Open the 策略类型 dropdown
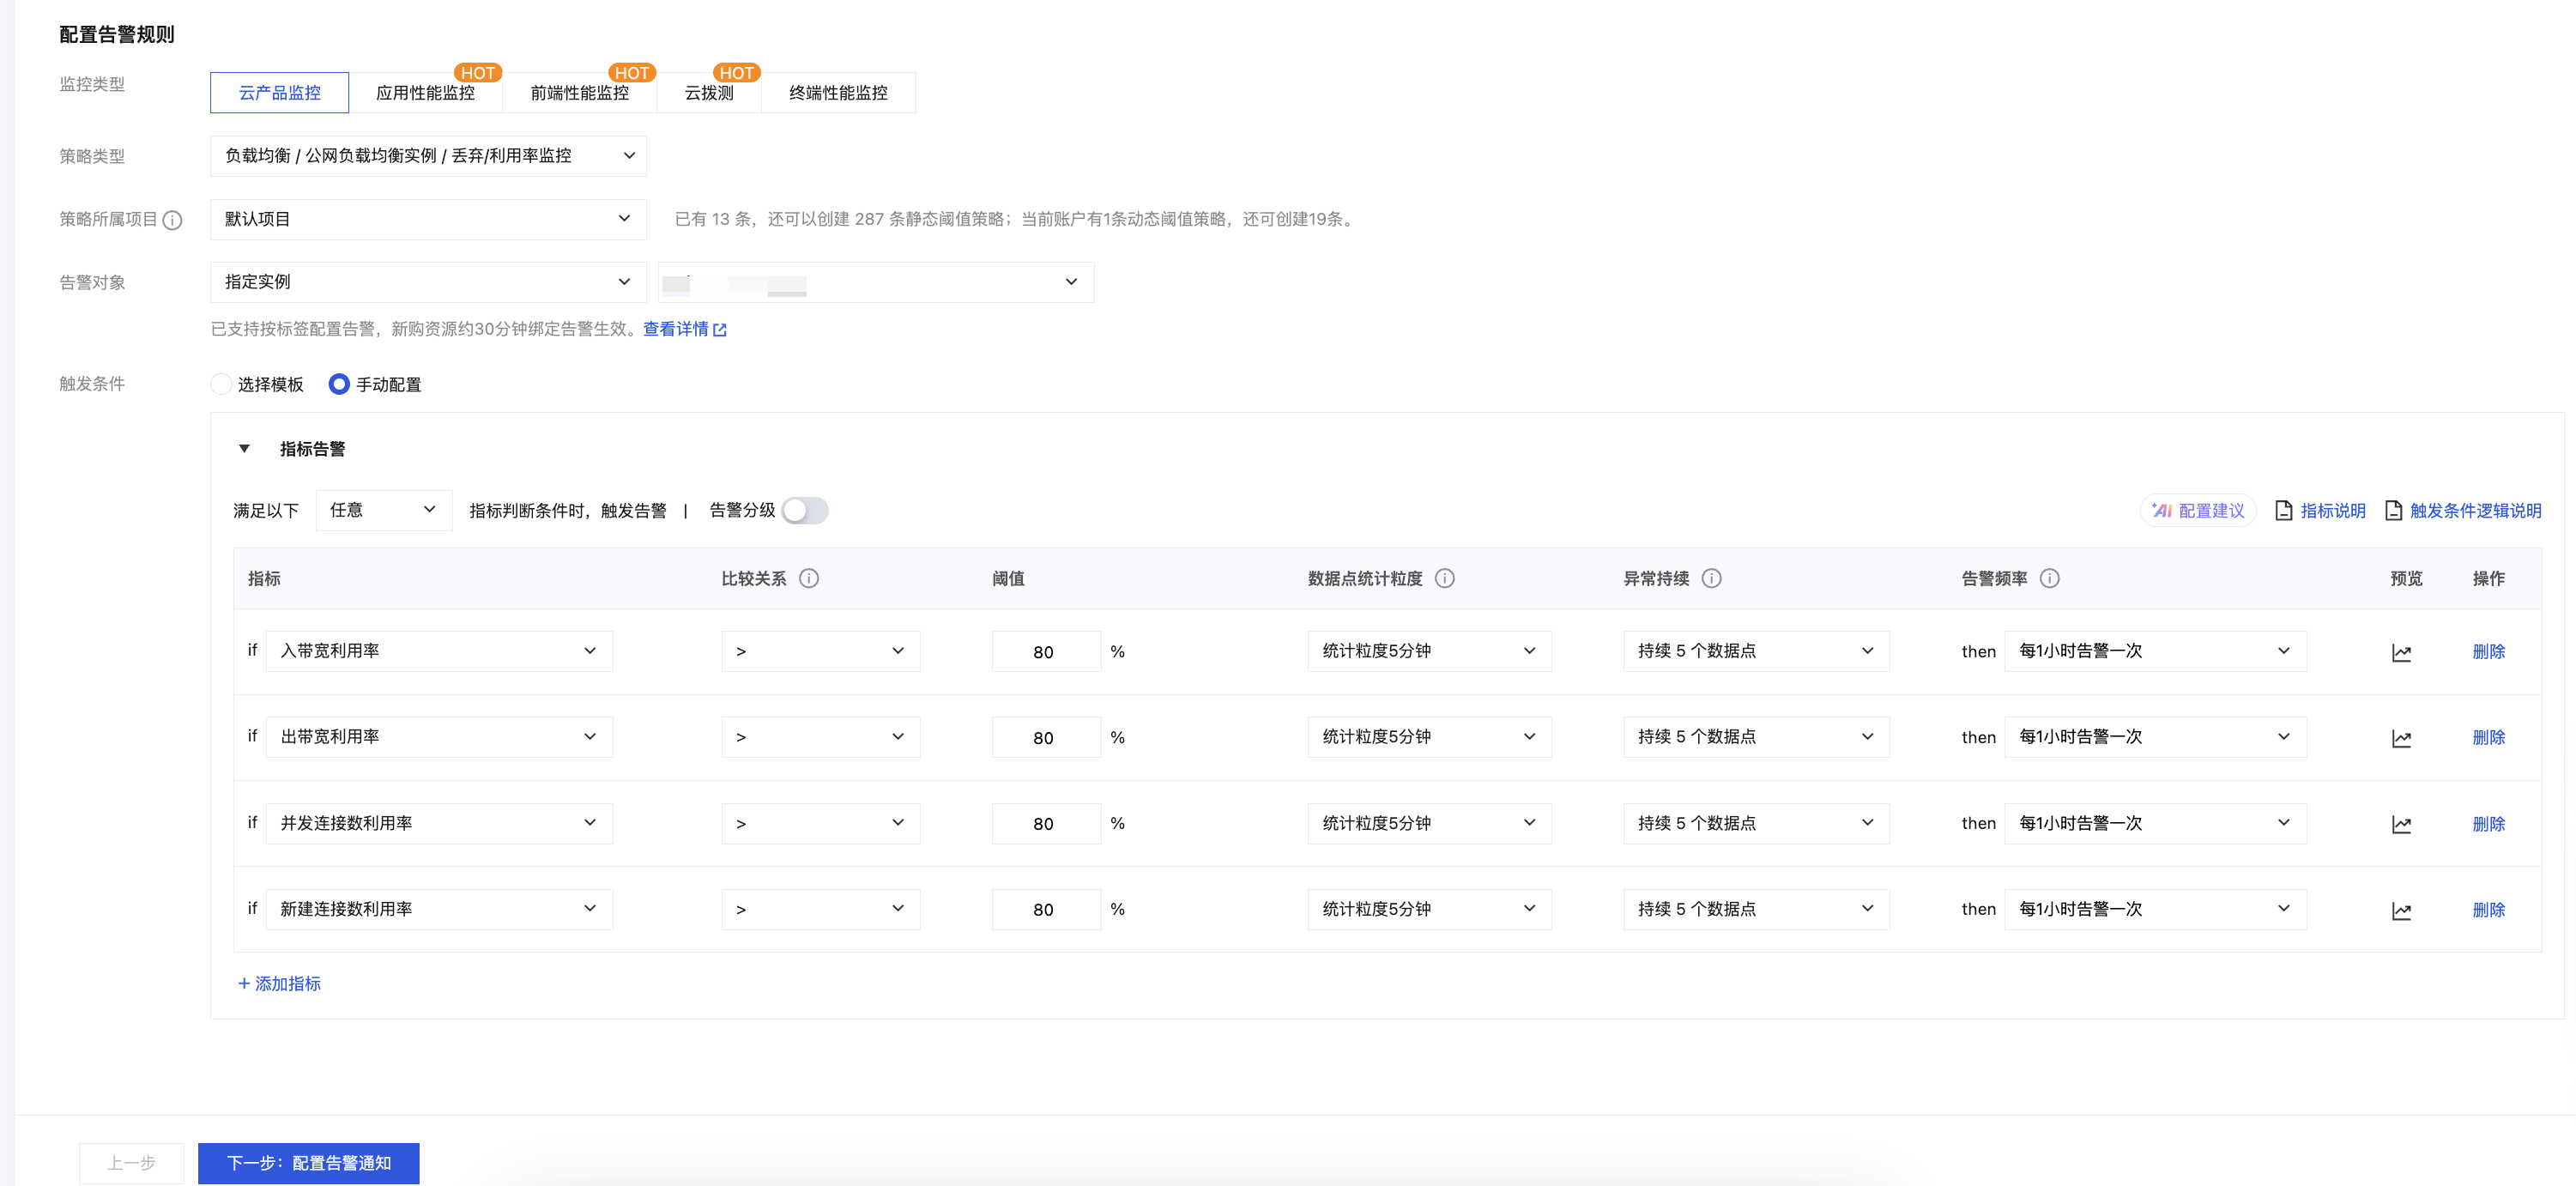 428,156
